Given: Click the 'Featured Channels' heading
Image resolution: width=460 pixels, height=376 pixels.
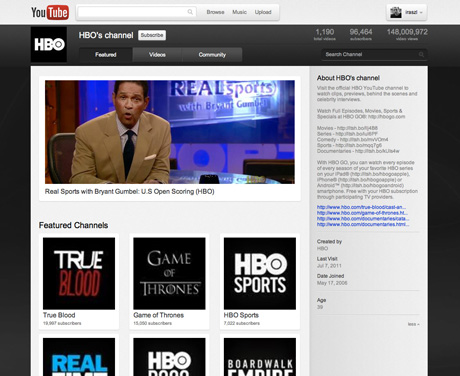Looking at the screenshot, I should [73, 225].
